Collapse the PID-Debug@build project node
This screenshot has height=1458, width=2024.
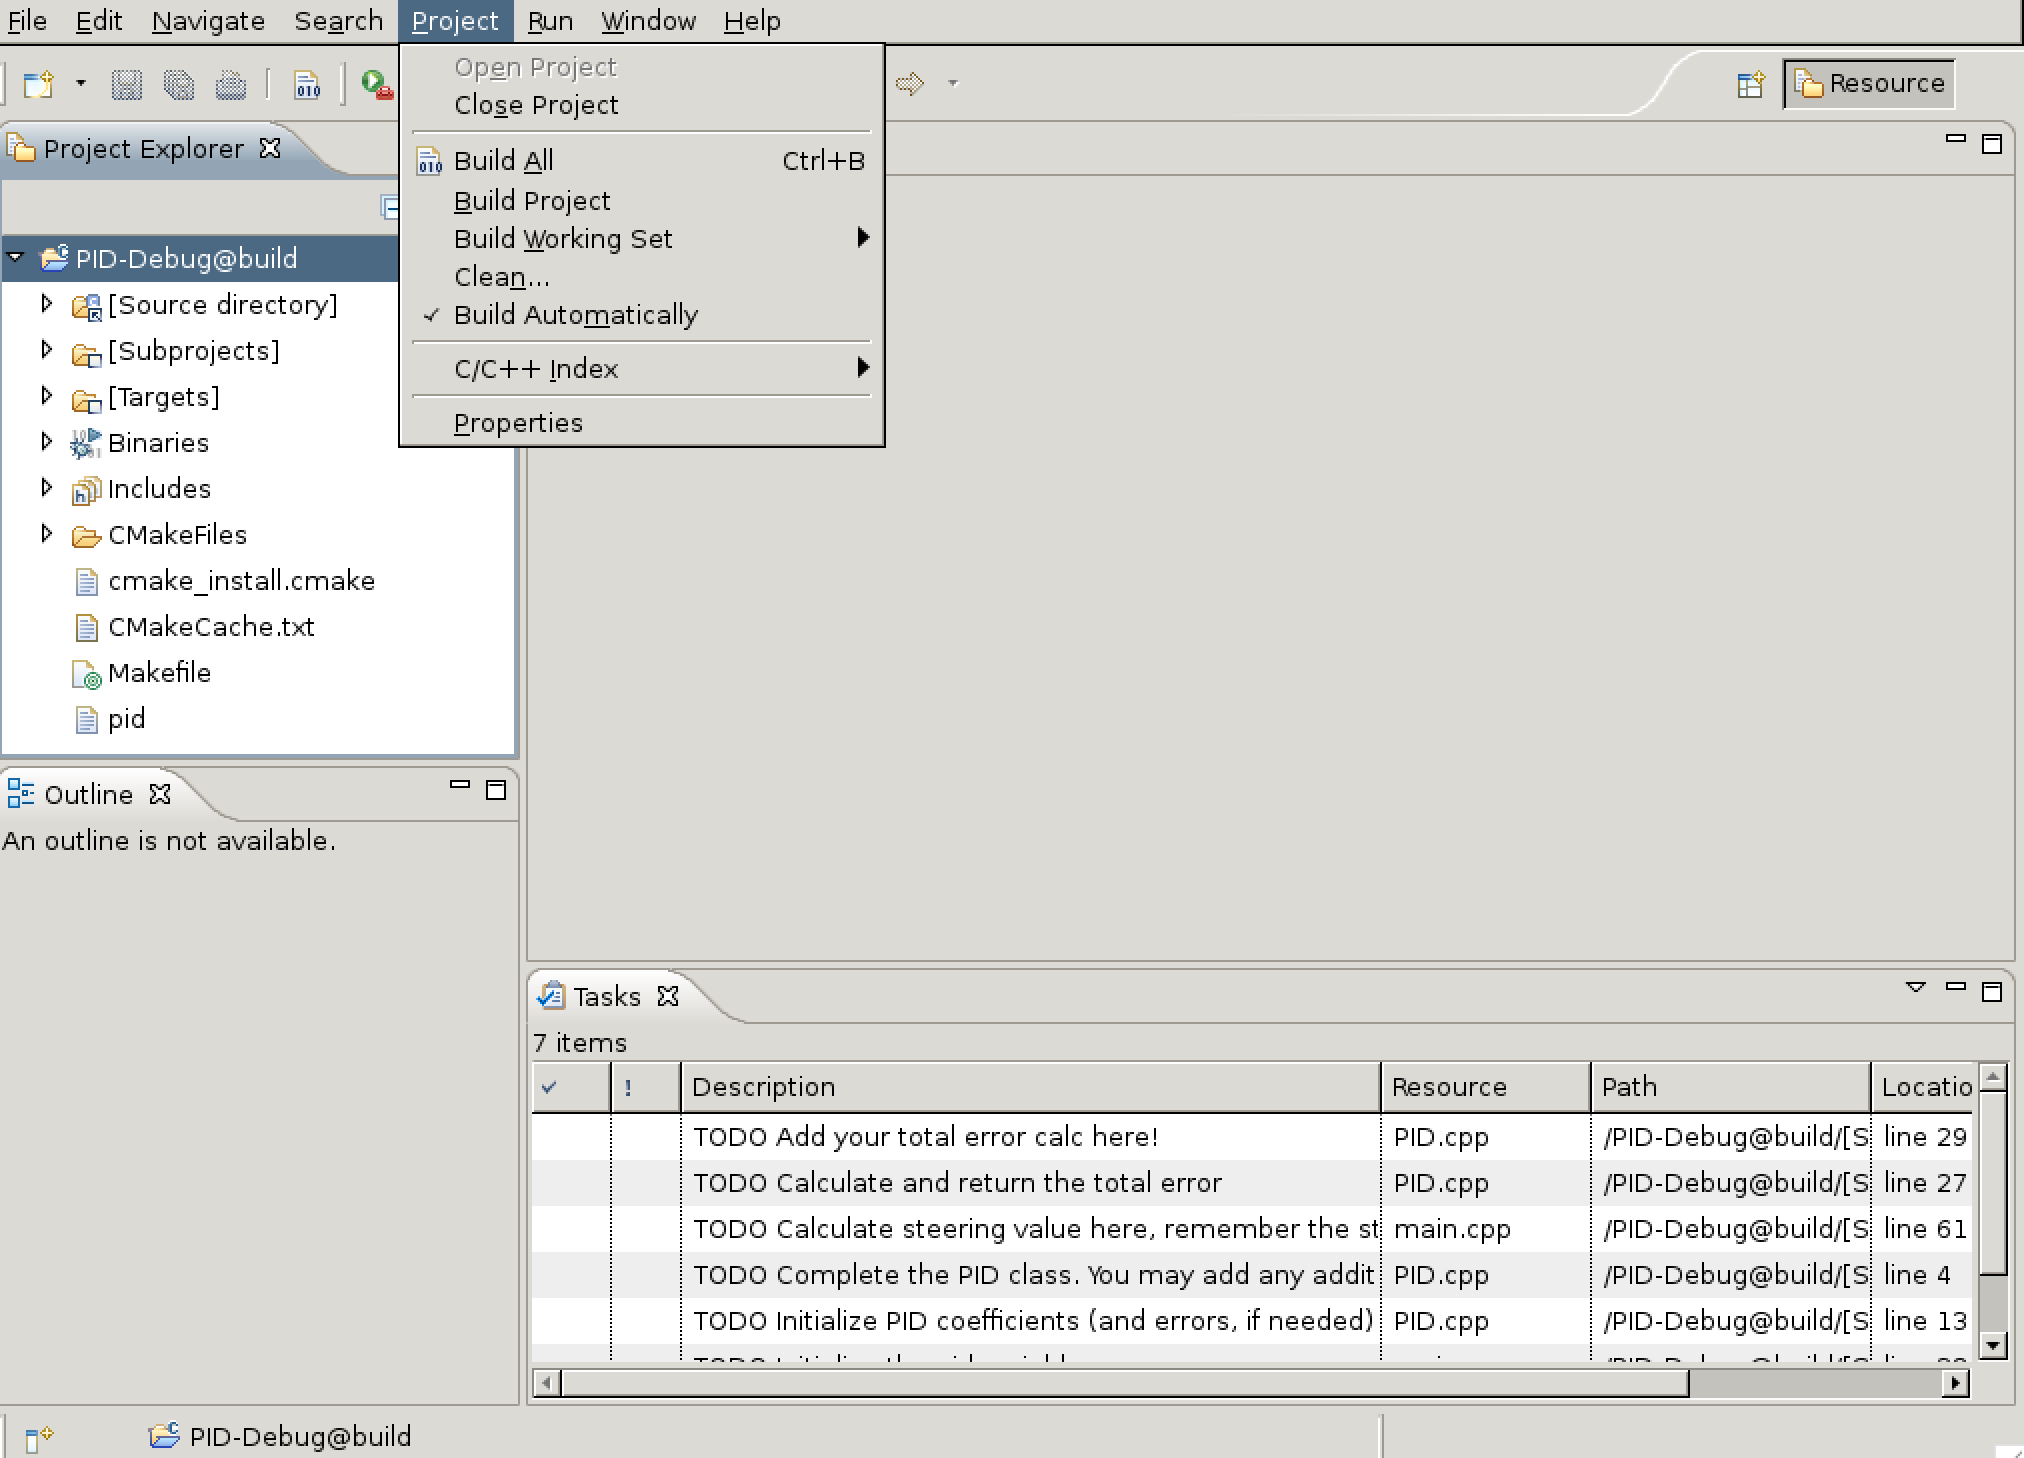pos(15,258)
